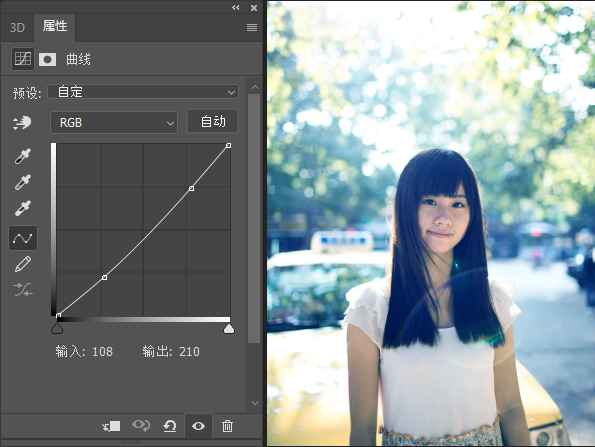
Task: Toggle clip to layer below
Action: click(111, 426)
